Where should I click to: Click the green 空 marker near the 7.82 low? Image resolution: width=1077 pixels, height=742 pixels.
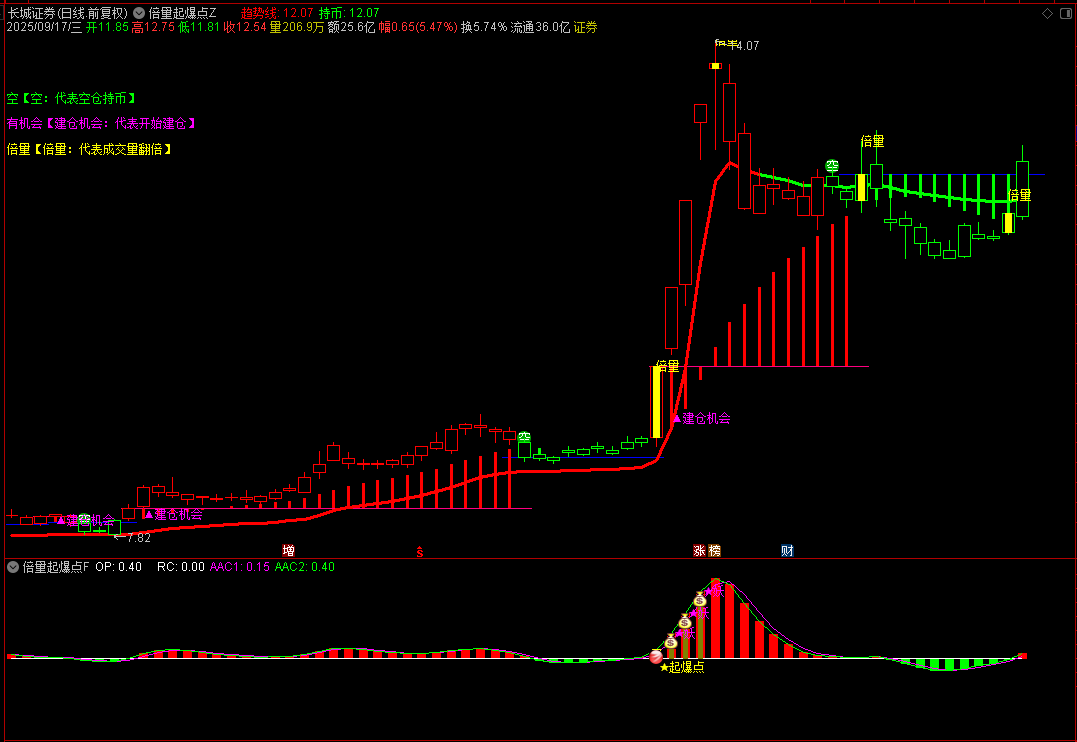(x=84, y=519)
